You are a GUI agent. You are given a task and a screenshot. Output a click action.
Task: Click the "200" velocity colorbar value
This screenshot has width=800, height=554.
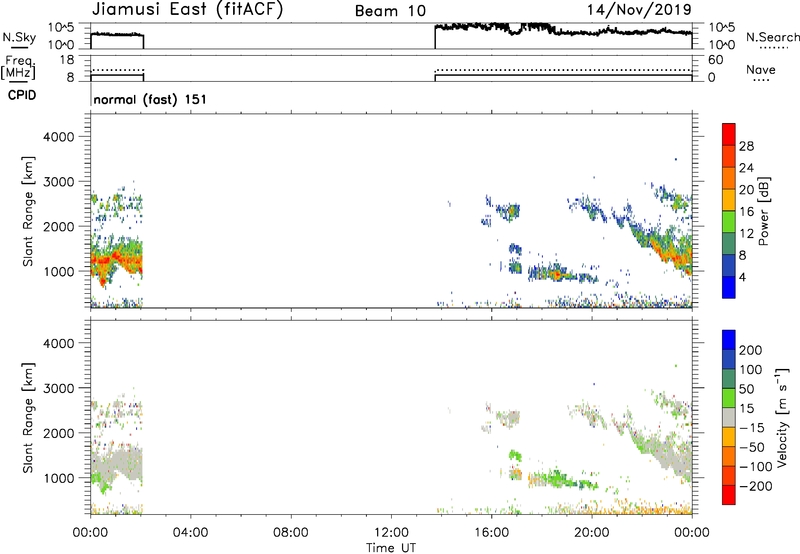click(751, 350)
